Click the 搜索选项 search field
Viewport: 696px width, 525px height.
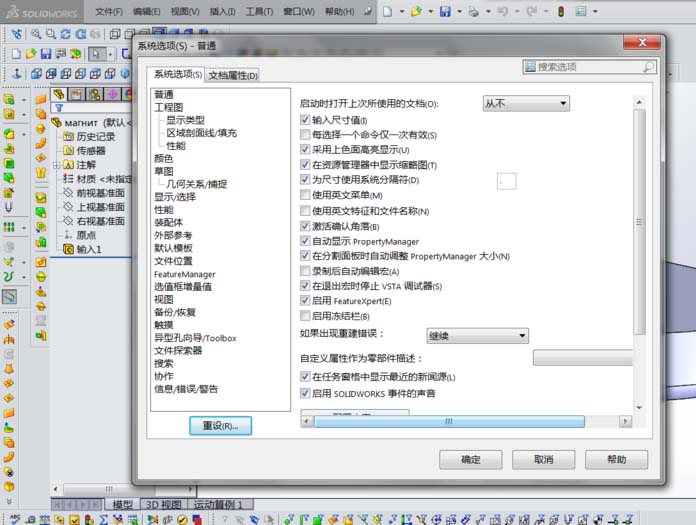point(589,67)
